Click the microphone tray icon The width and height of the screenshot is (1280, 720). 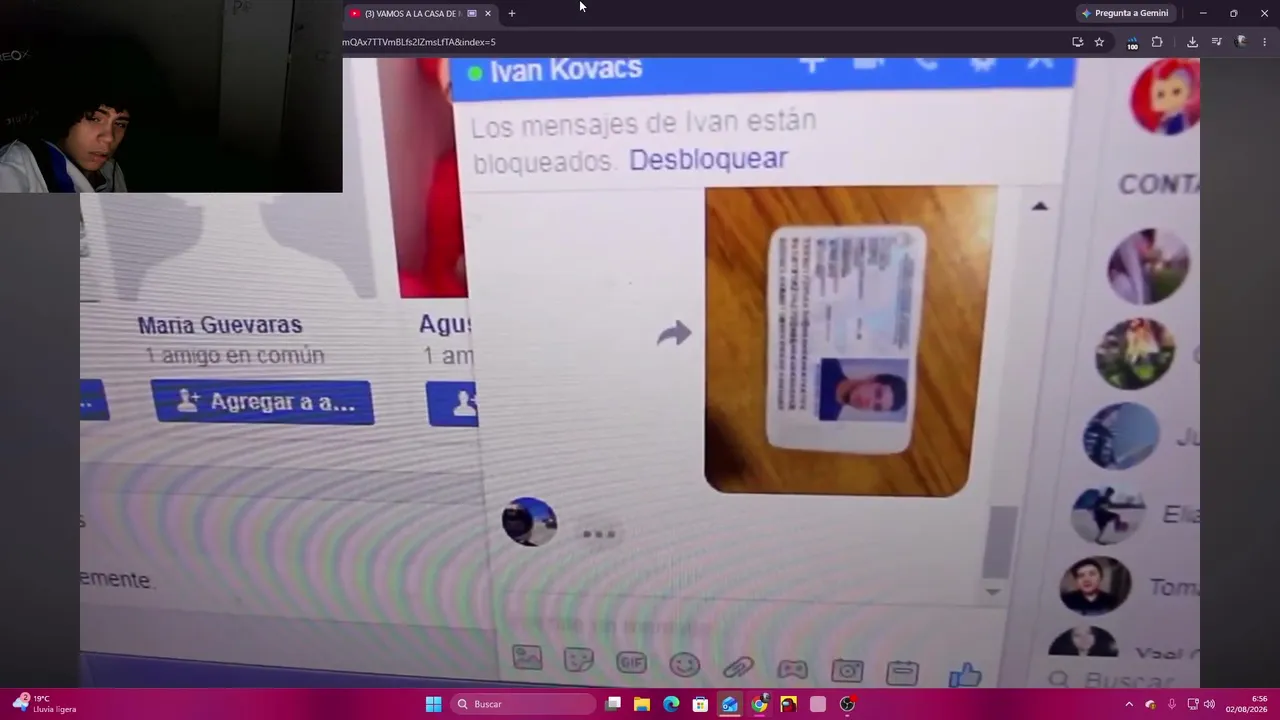tap(1171, 704)
